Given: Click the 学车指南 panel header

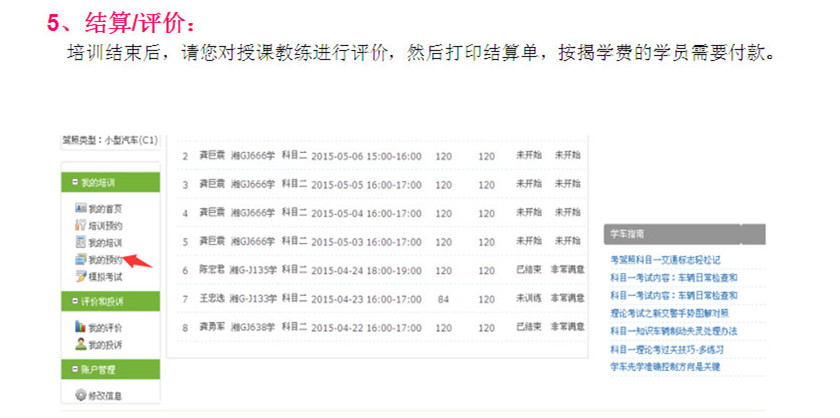Looking at the screenshot, I should 684,234.
